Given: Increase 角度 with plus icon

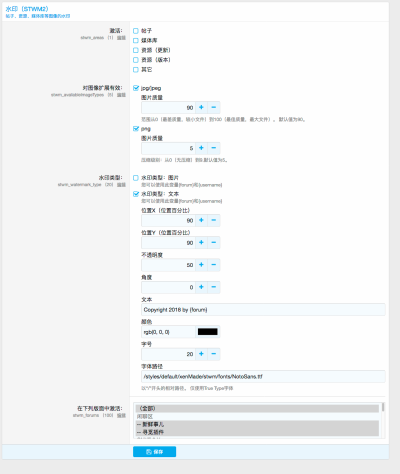Looking at the screenshot, I should click(x=201, y=287).
